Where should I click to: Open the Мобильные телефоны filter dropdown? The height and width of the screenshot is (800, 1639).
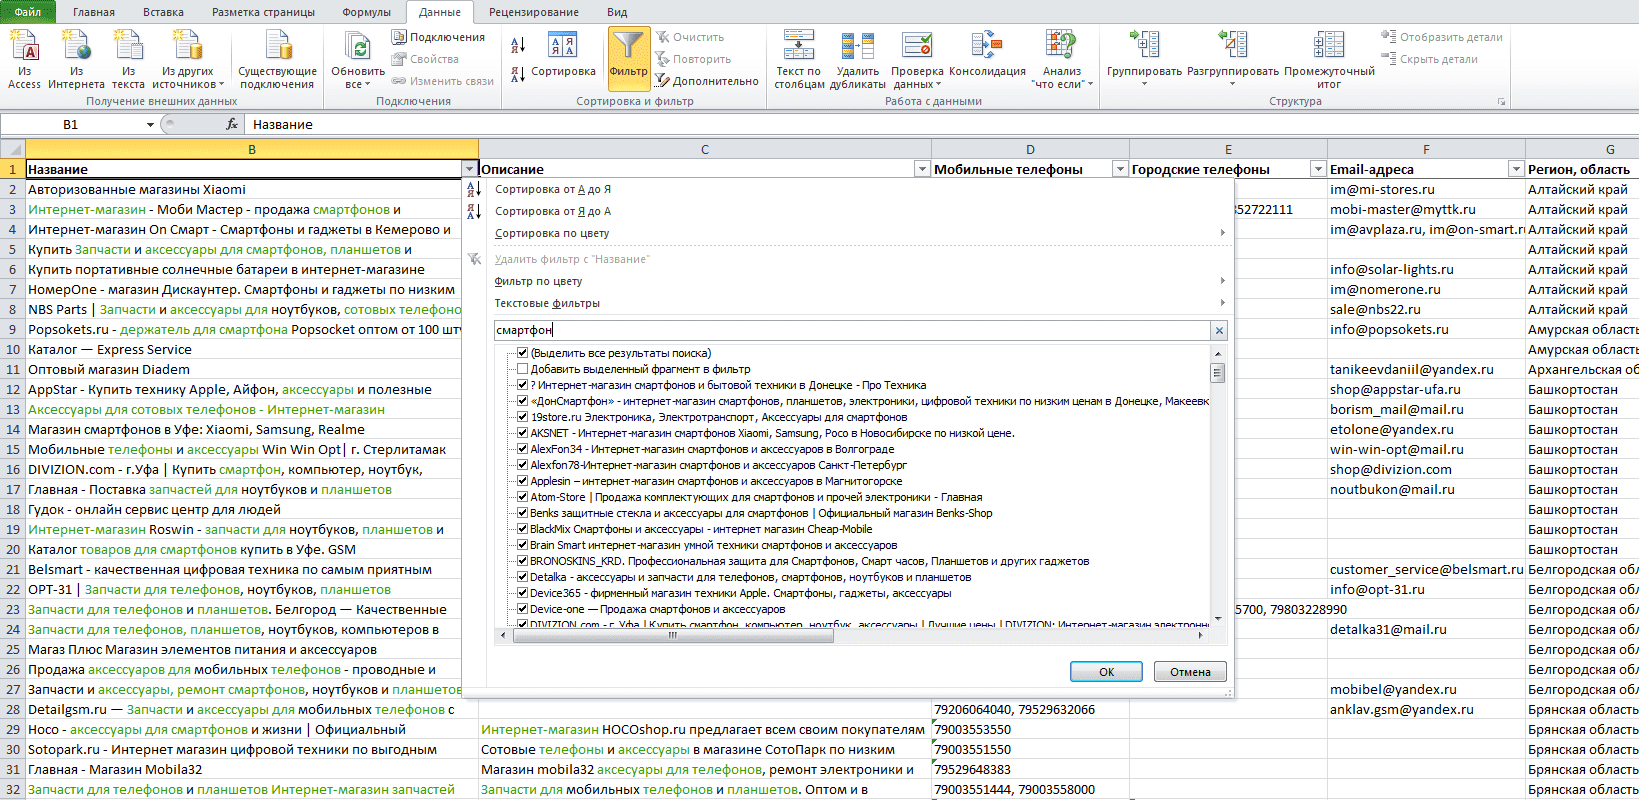click(x=1120, y=169)
